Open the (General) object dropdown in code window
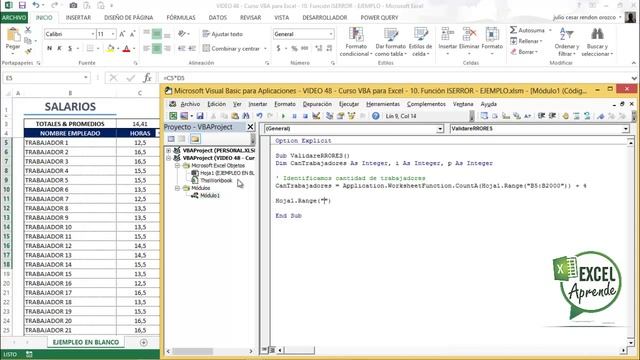The image size is (640, 360). pos(440,129)
